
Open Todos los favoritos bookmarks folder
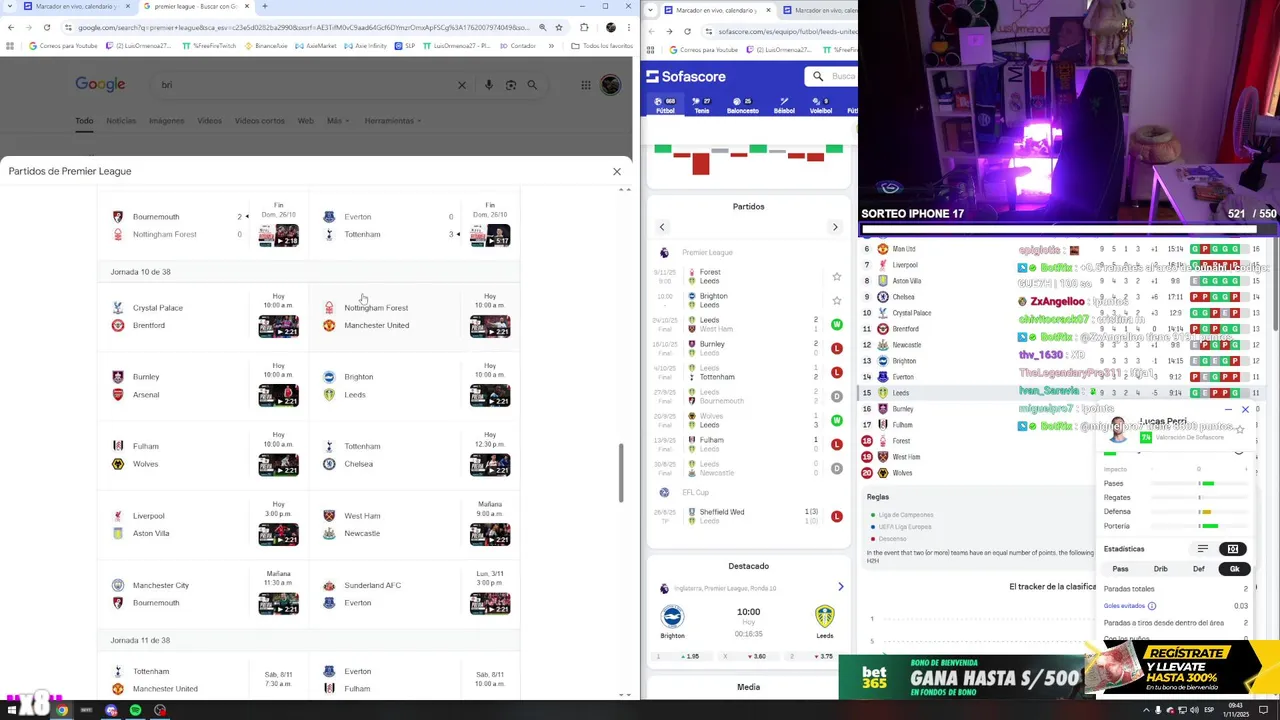[x=602, y=46]
